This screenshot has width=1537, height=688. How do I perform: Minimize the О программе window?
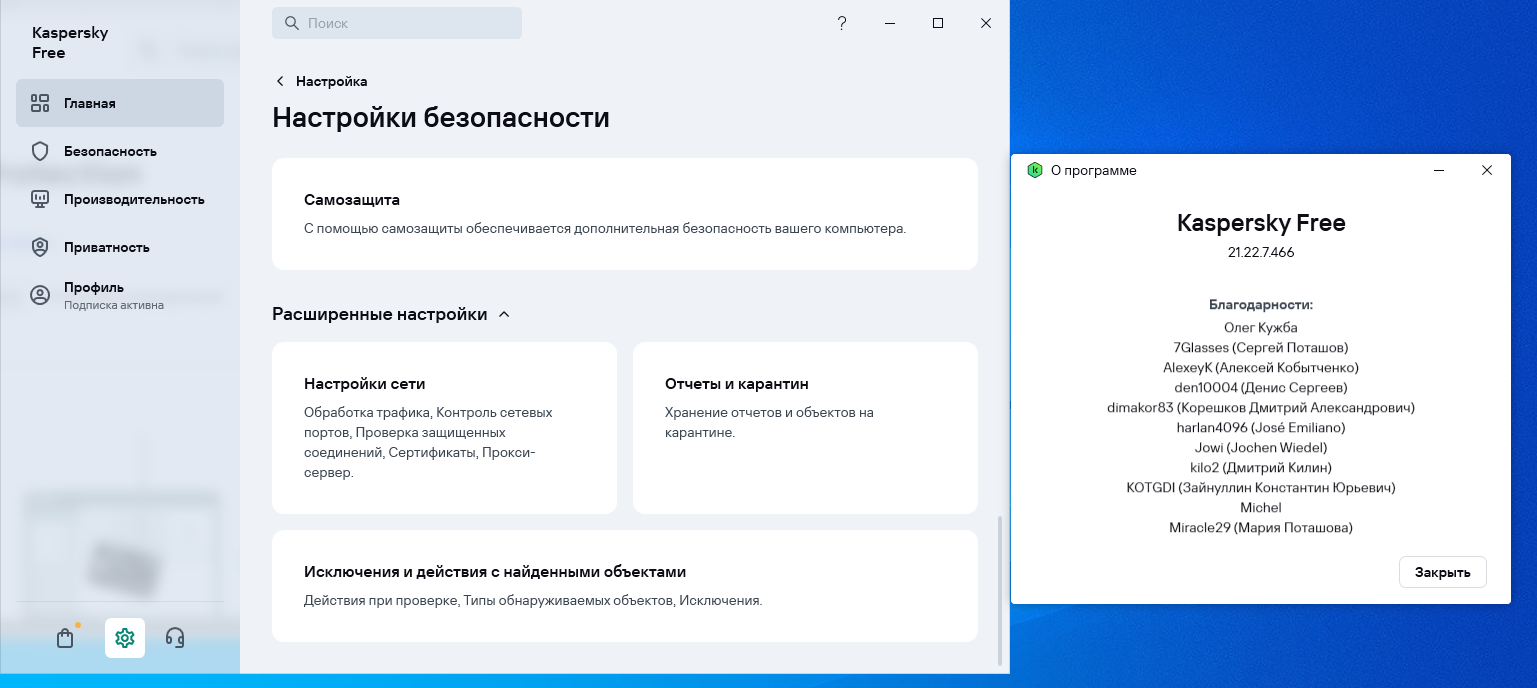[1439, 170]
